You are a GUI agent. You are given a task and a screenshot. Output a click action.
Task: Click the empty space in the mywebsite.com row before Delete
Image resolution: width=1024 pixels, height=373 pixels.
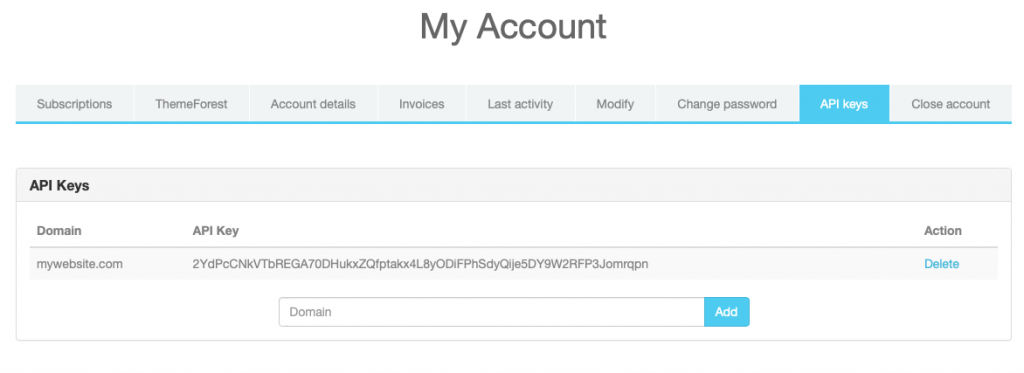click(784, 264)
